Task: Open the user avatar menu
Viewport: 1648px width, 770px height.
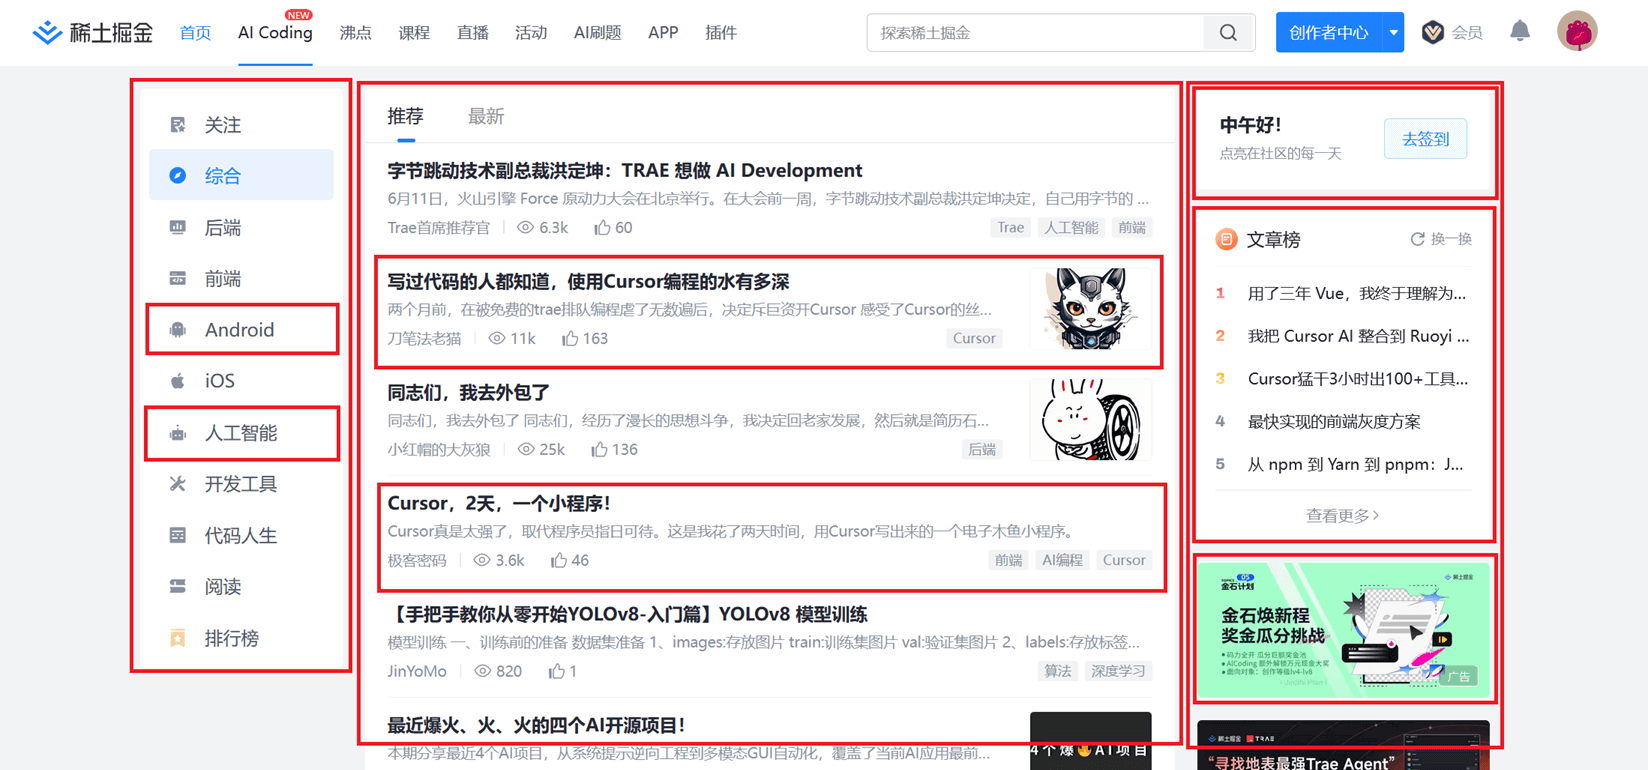Action: [1577, 32]
